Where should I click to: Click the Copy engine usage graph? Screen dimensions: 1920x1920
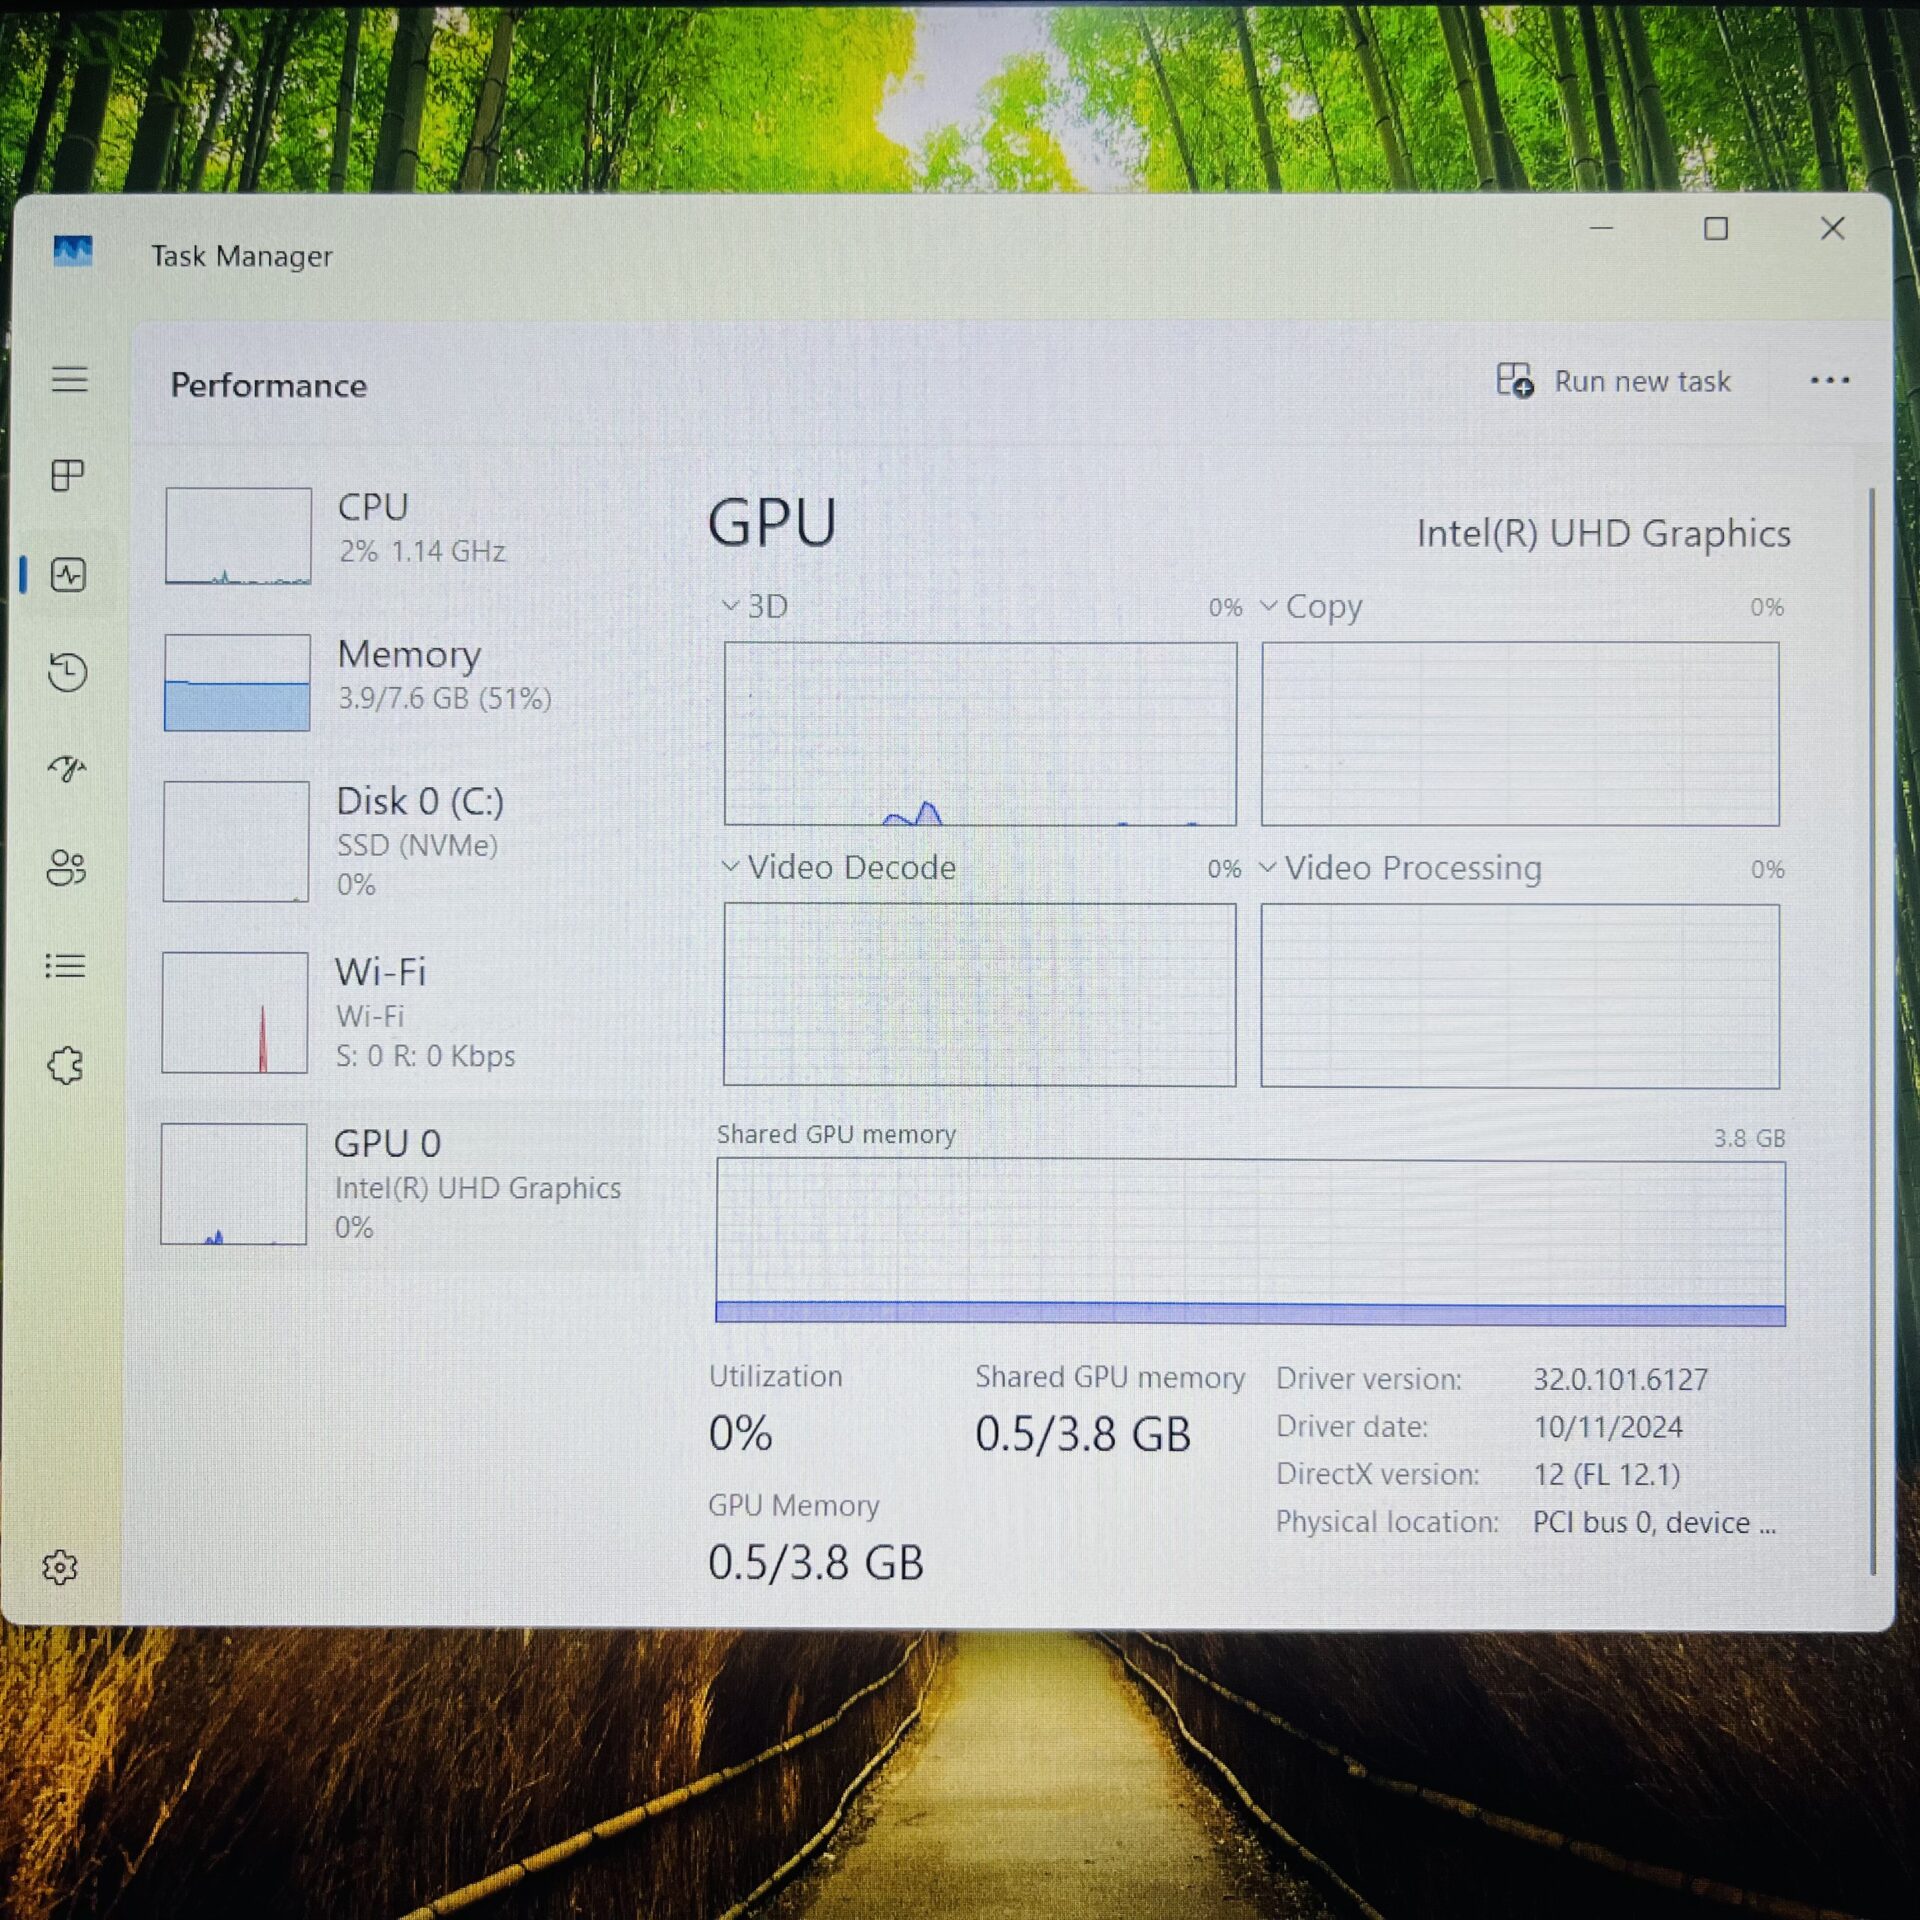(1520, 734)
